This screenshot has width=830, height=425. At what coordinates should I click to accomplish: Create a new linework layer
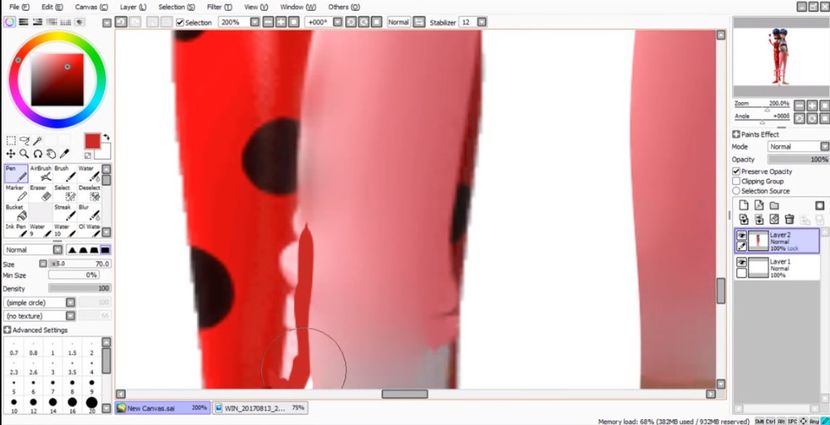click(x=759, y=205)
